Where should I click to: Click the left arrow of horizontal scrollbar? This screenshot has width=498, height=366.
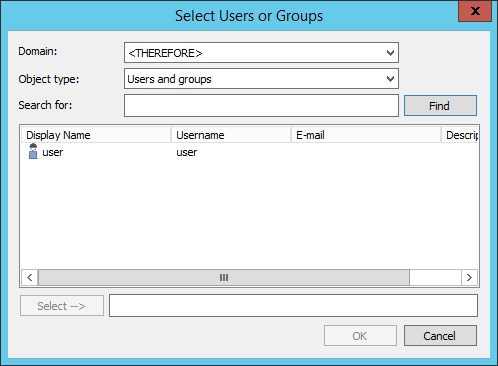click(x=30, y=277)
